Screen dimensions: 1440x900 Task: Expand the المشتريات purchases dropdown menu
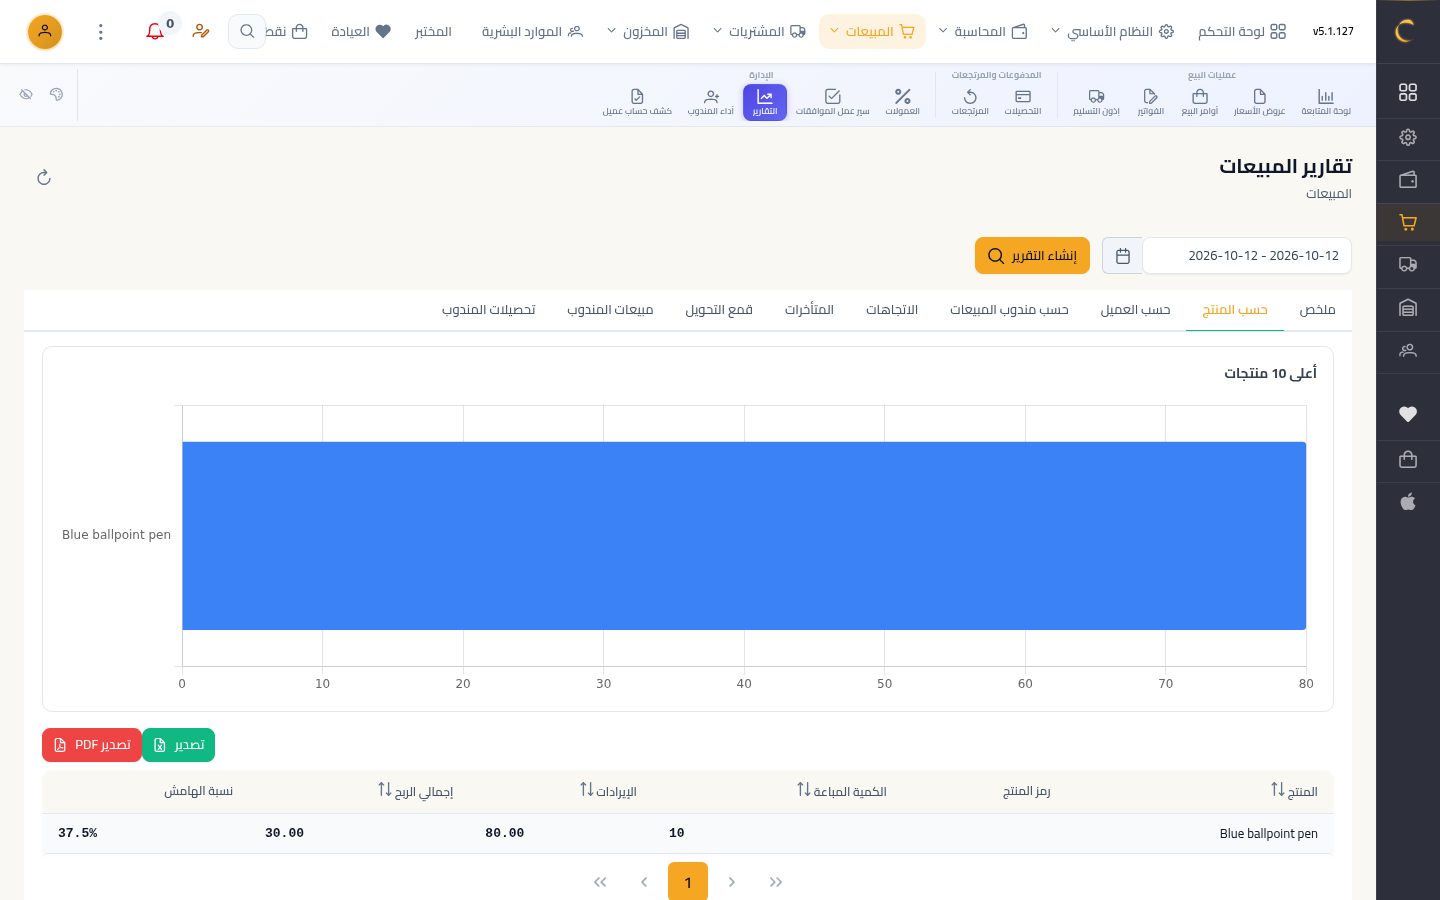tap(759, 32)
